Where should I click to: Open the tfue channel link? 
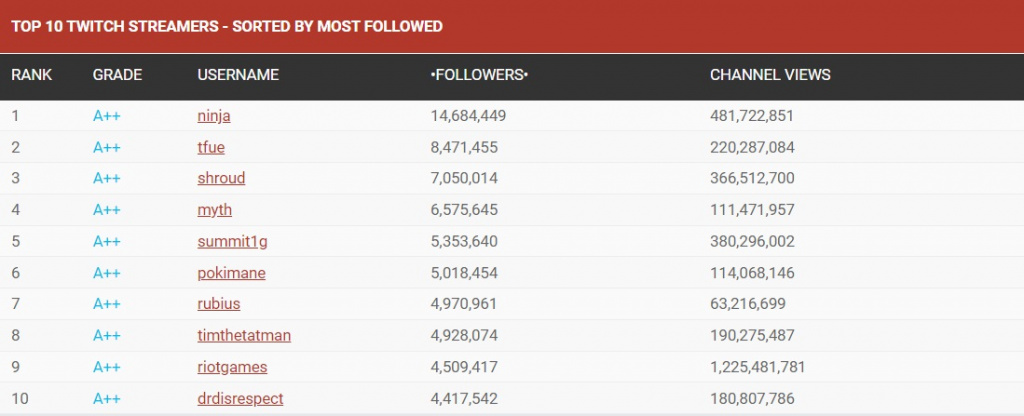[211, 148]
